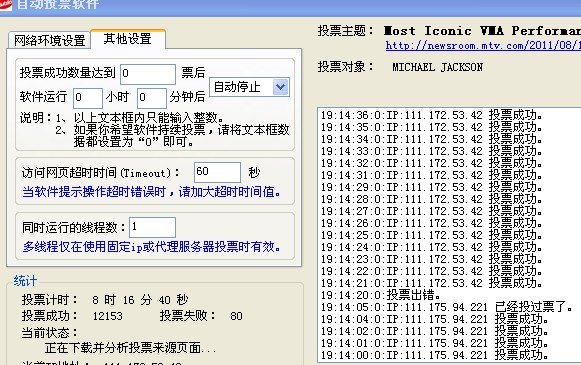
Task: Open the 自动停止 dropdown
Action: click(x=249, y=87)
